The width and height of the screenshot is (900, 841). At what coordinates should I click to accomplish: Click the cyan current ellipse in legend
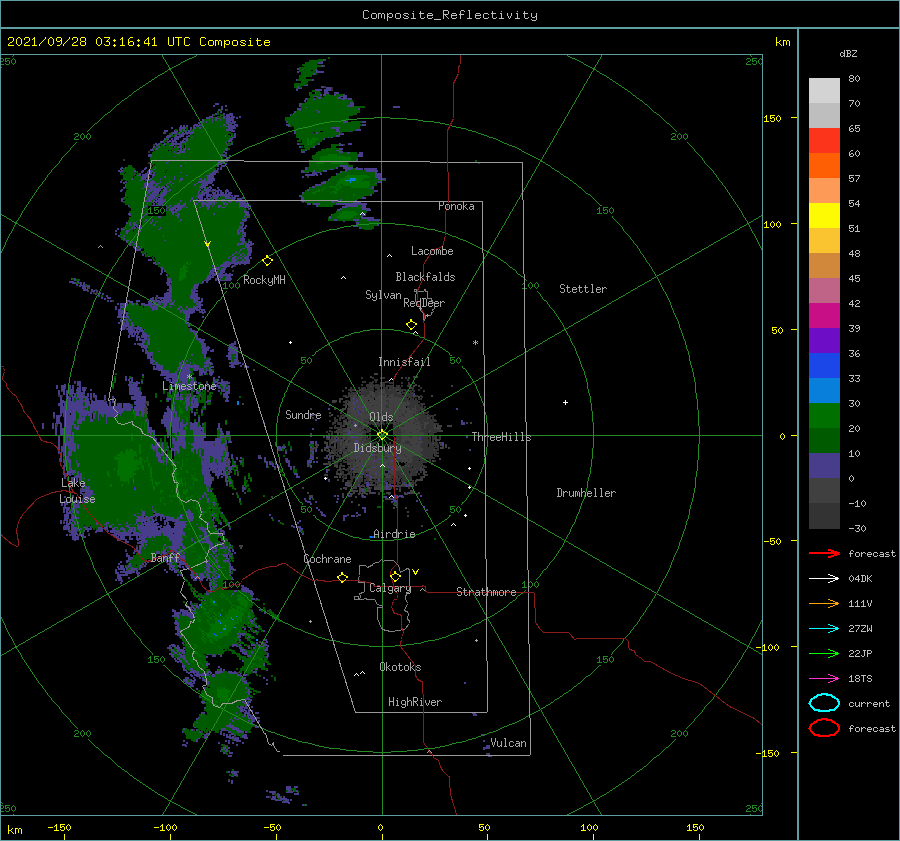824,703
